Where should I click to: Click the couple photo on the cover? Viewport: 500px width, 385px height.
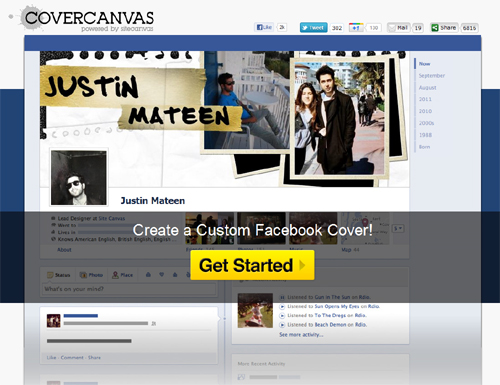(339, 119)
